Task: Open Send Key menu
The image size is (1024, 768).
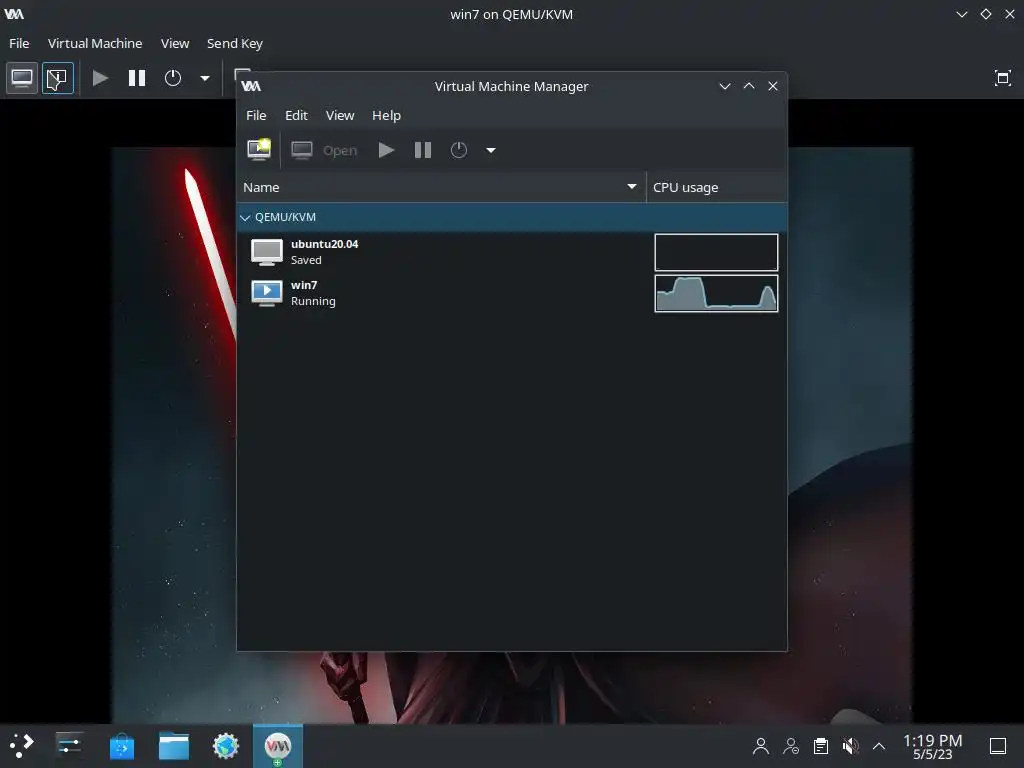Action: [234, 43]
